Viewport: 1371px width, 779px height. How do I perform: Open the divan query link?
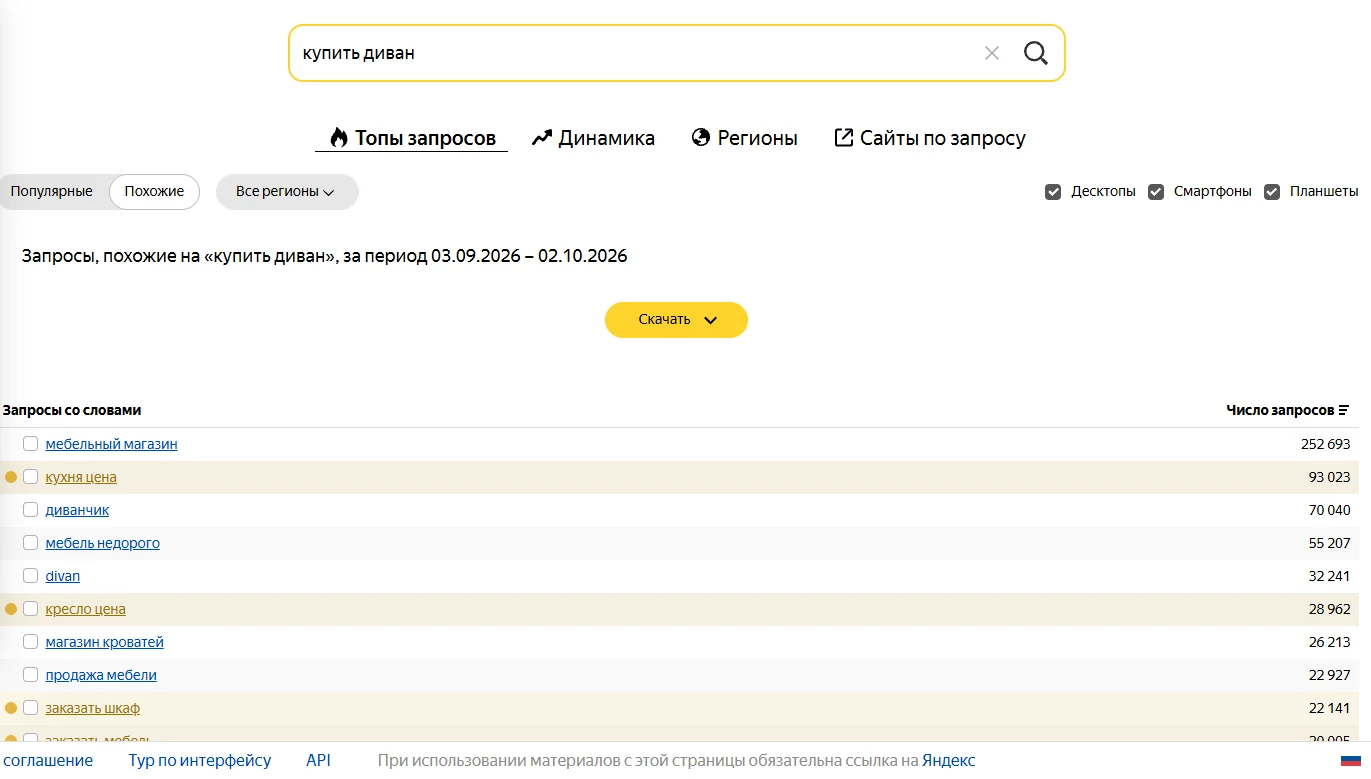(x=62, y=576)
